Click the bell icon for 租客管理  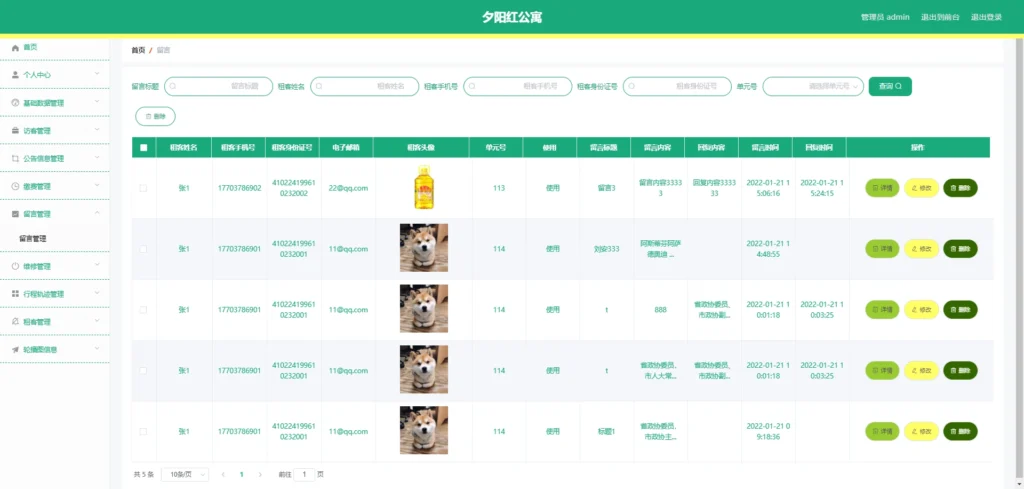[x=15, y=322]
